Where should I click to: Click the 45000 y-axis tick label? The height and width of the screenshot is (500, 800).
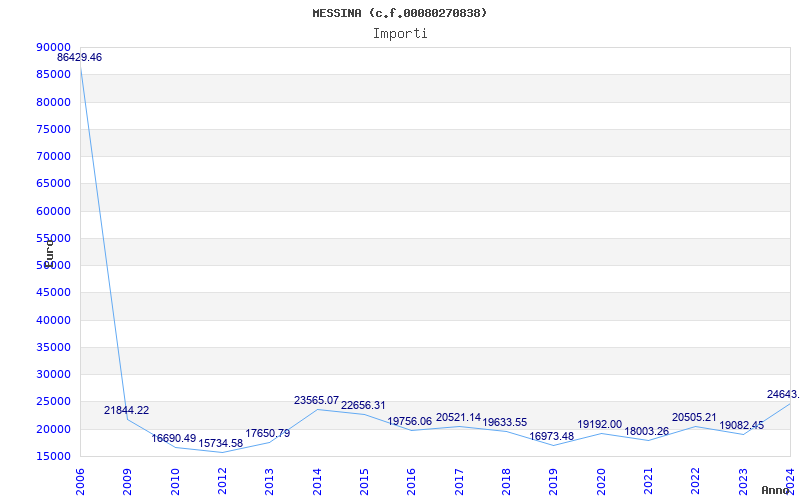coord(54,293)
